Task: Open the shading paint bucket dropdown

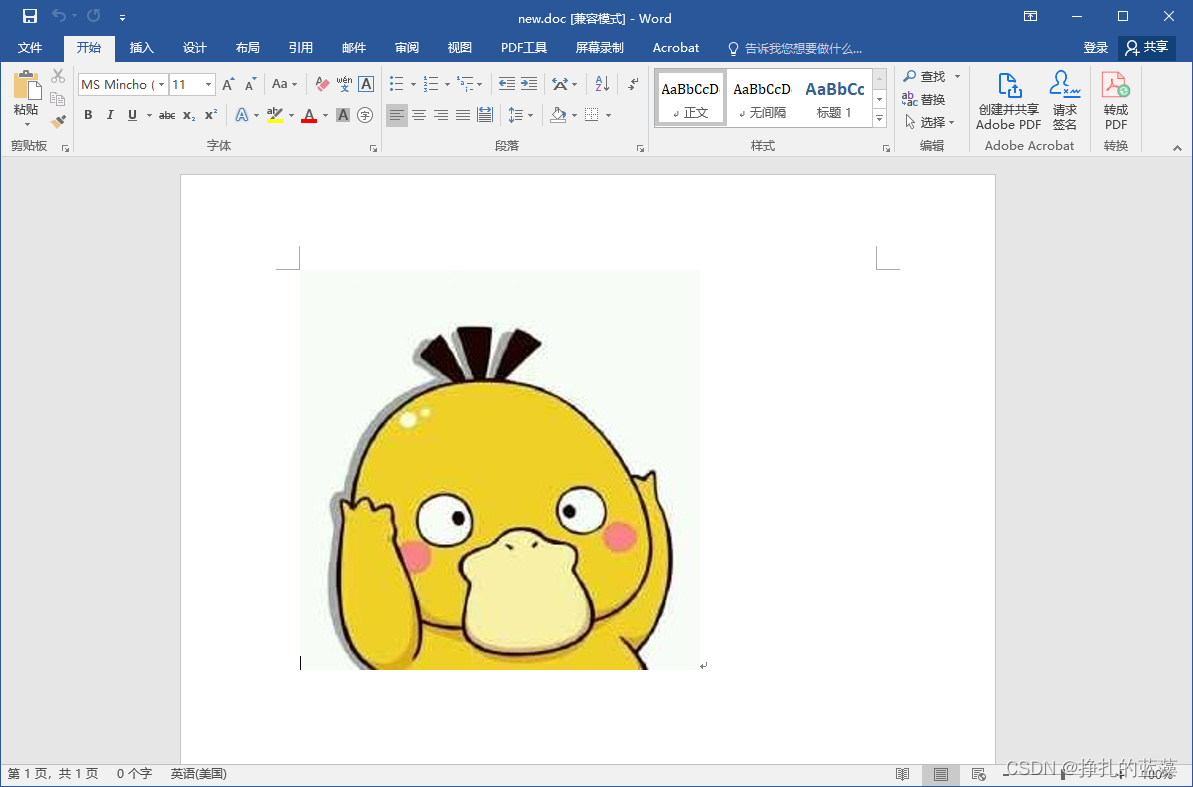Action: [x=574, y=116]
